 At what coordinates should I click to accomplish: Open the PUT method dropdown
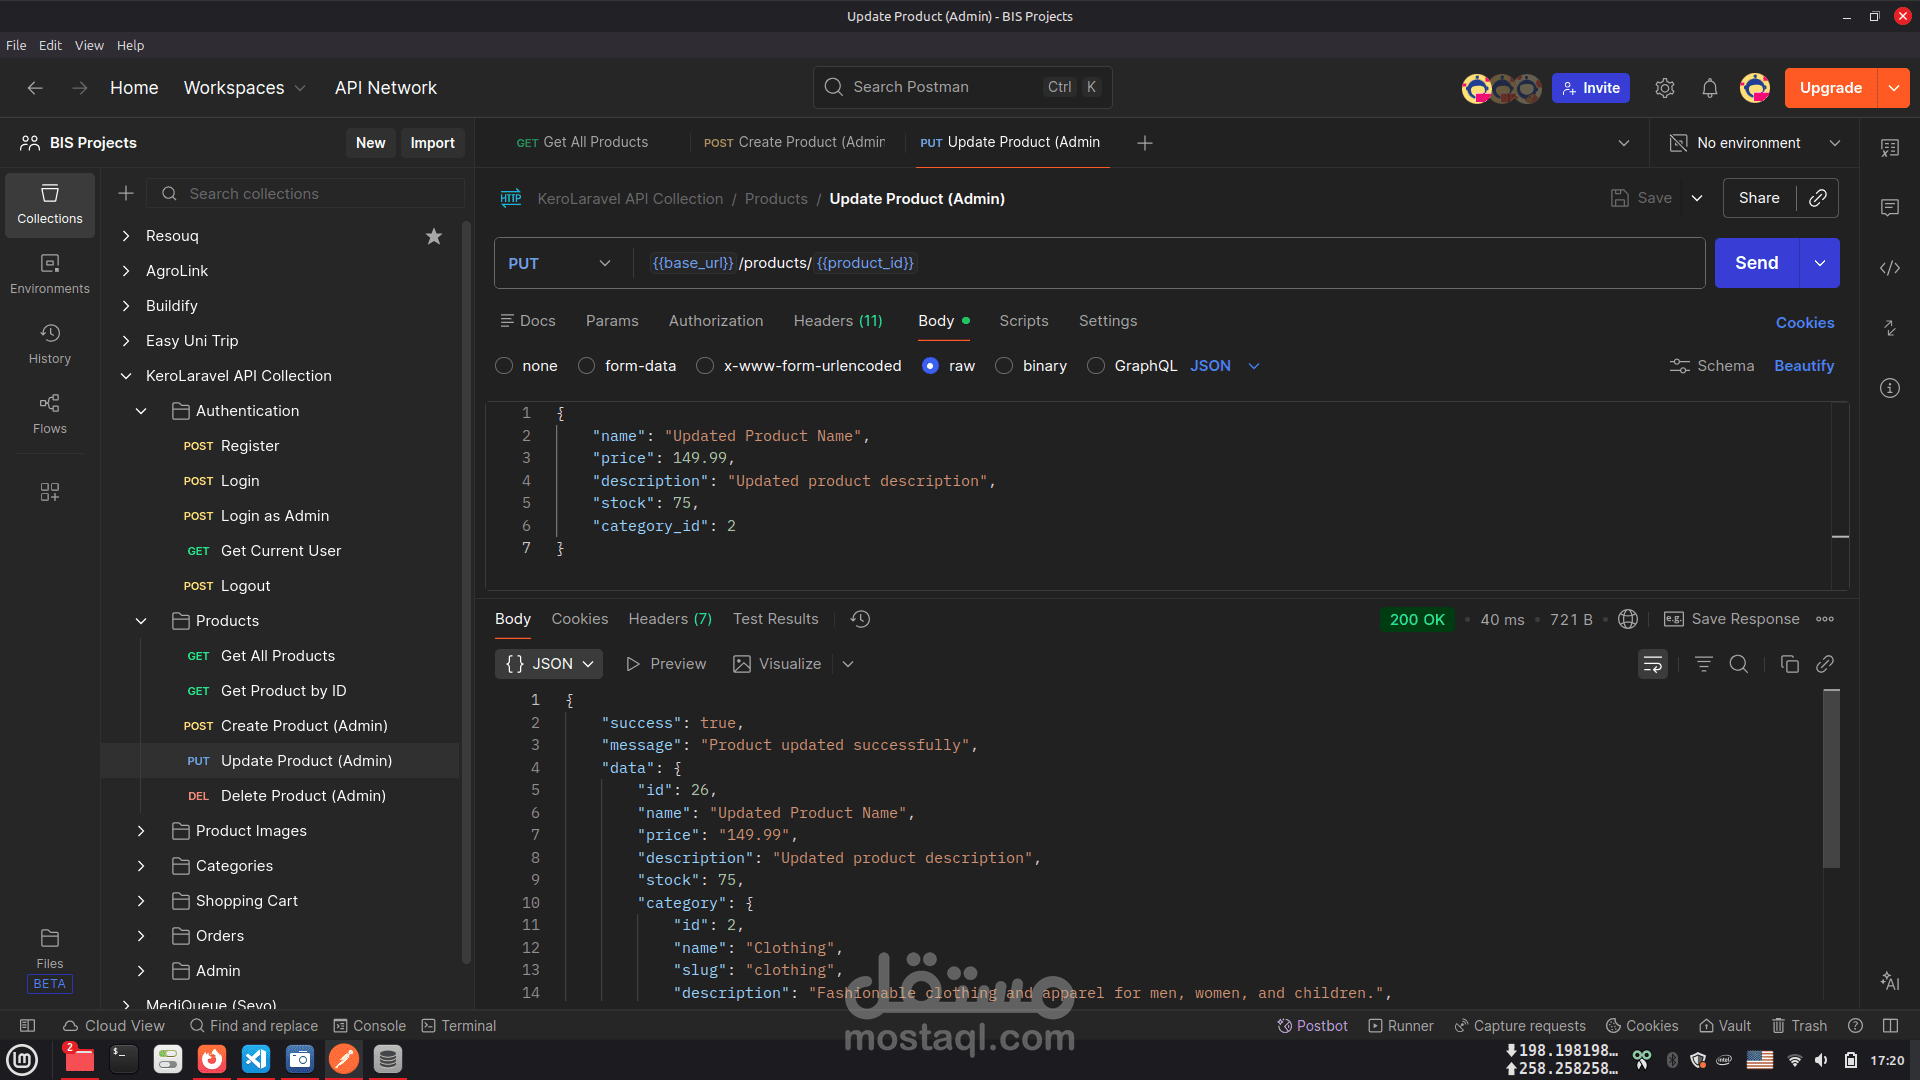(560, 263)
